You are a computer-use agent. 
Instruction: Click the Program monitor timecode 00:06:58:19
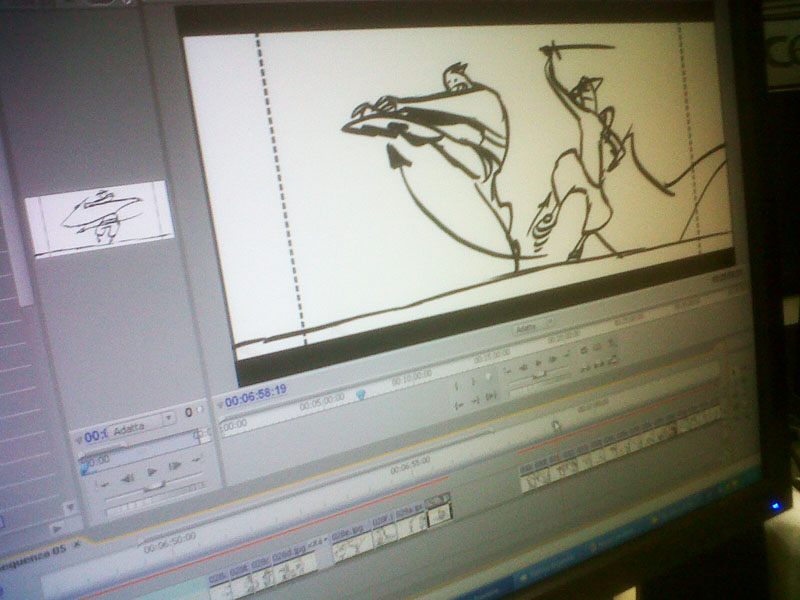pyautogui.click(x=256, y=396)
